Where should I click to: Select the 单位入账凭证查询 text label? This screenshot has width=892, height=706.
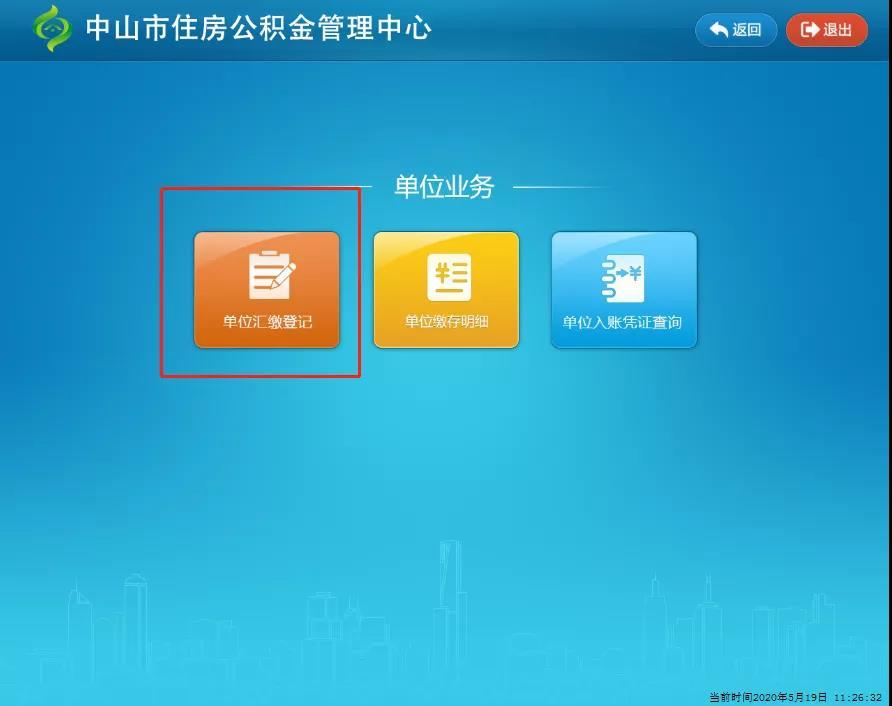(x=623, y=323)
